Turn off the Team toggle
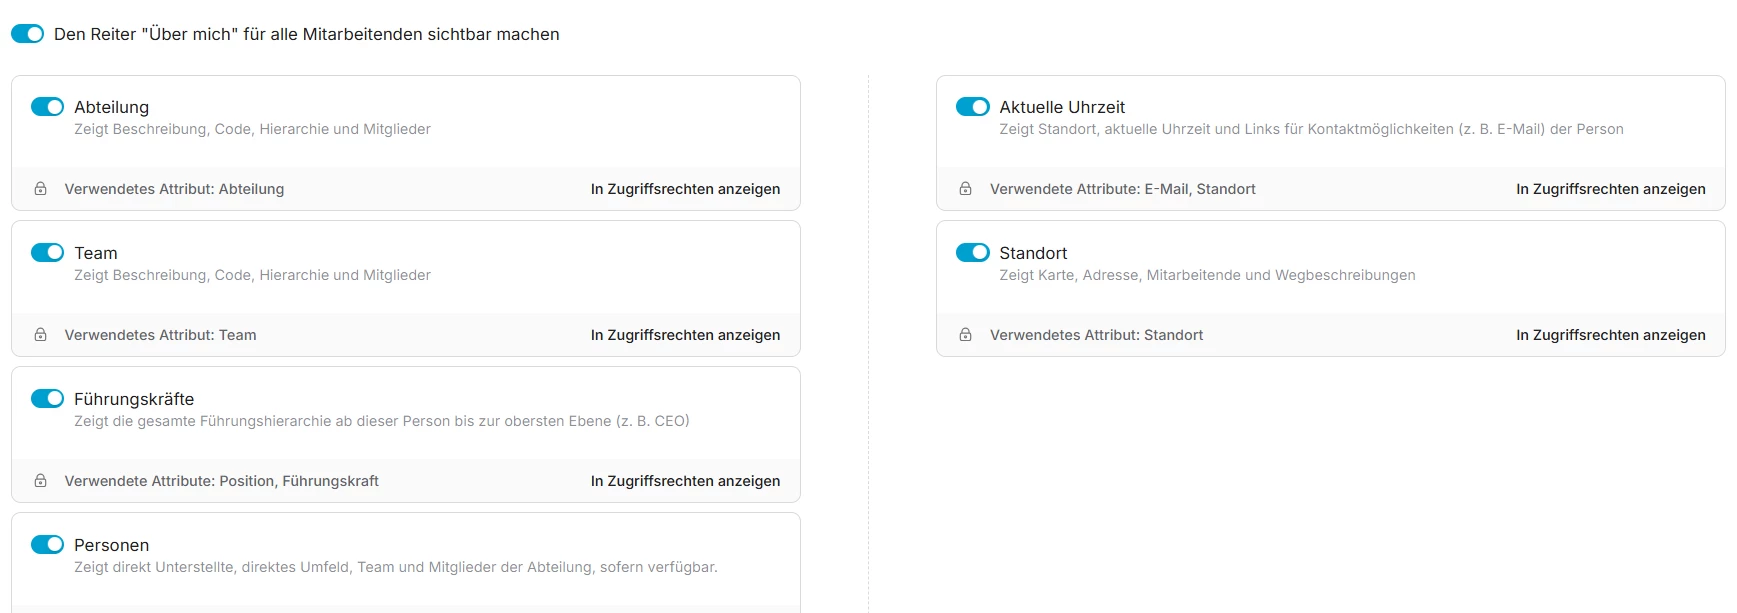The height and width of the screenshot is (613, 1737). click(x=47, y=253)
